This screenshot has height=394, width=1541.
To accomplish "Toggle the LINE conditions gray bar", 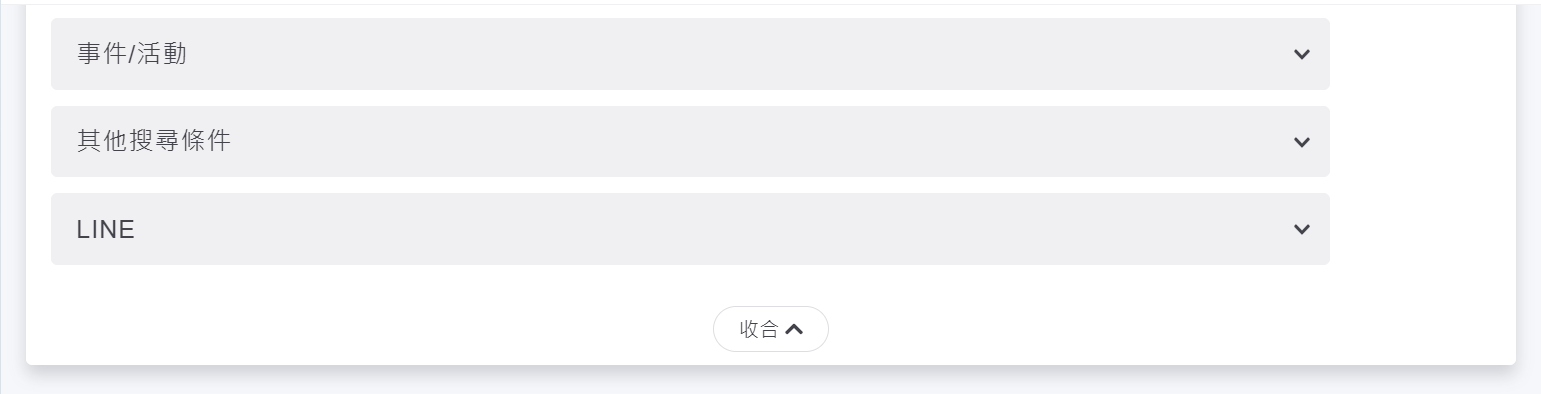I will tap(690, 229).
